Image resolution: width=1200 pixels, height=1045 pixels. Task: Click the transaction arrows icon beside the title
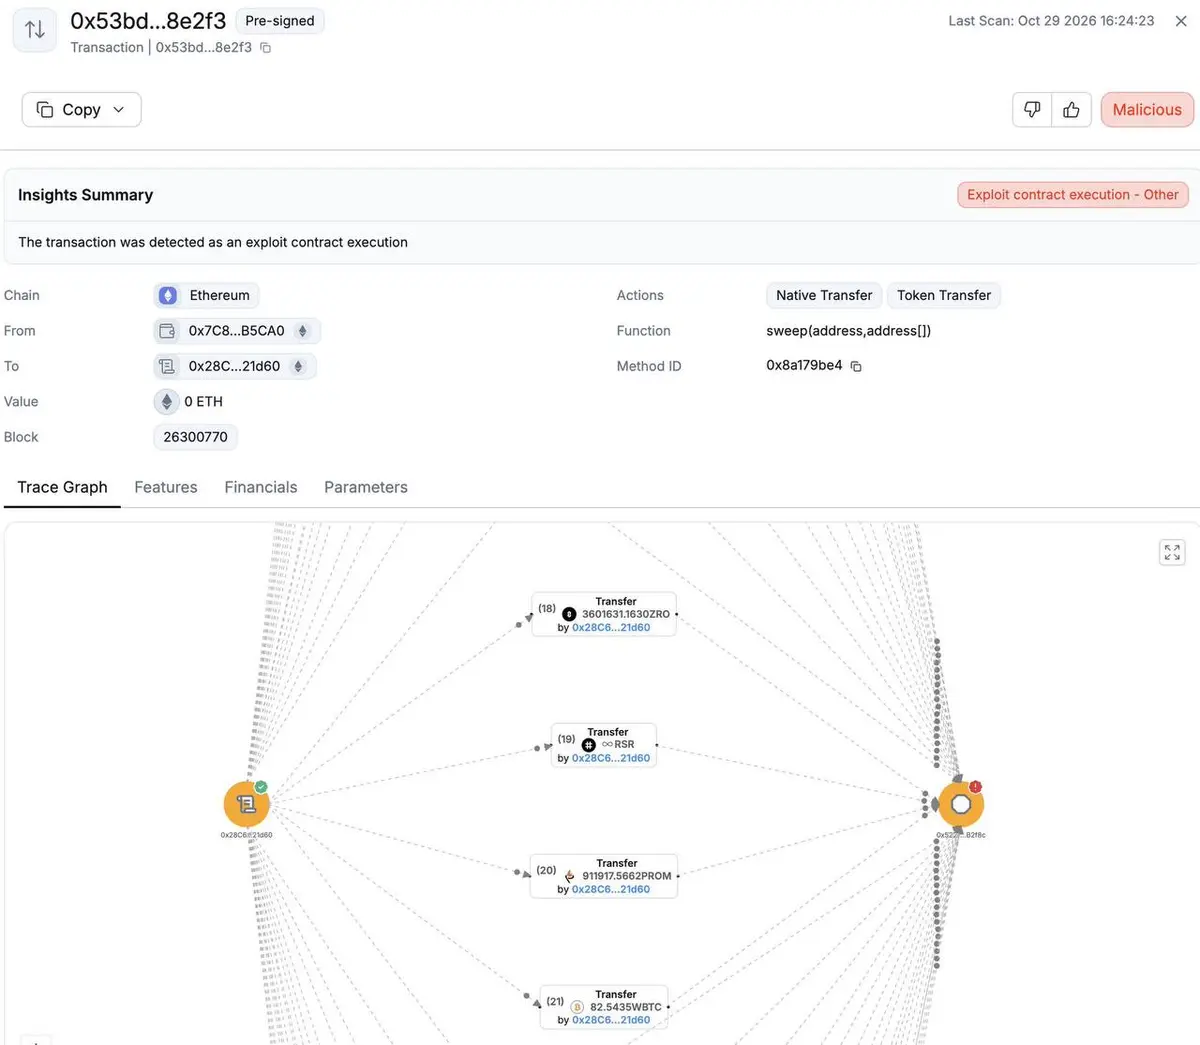pos(35,30)
